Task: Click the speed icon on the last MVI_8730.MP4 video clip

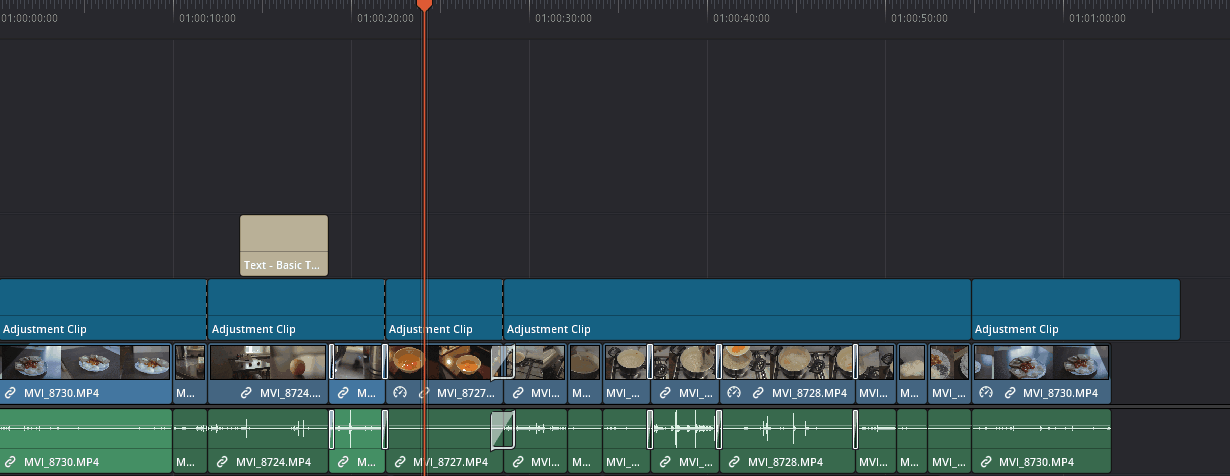Action: pos(986,393)
